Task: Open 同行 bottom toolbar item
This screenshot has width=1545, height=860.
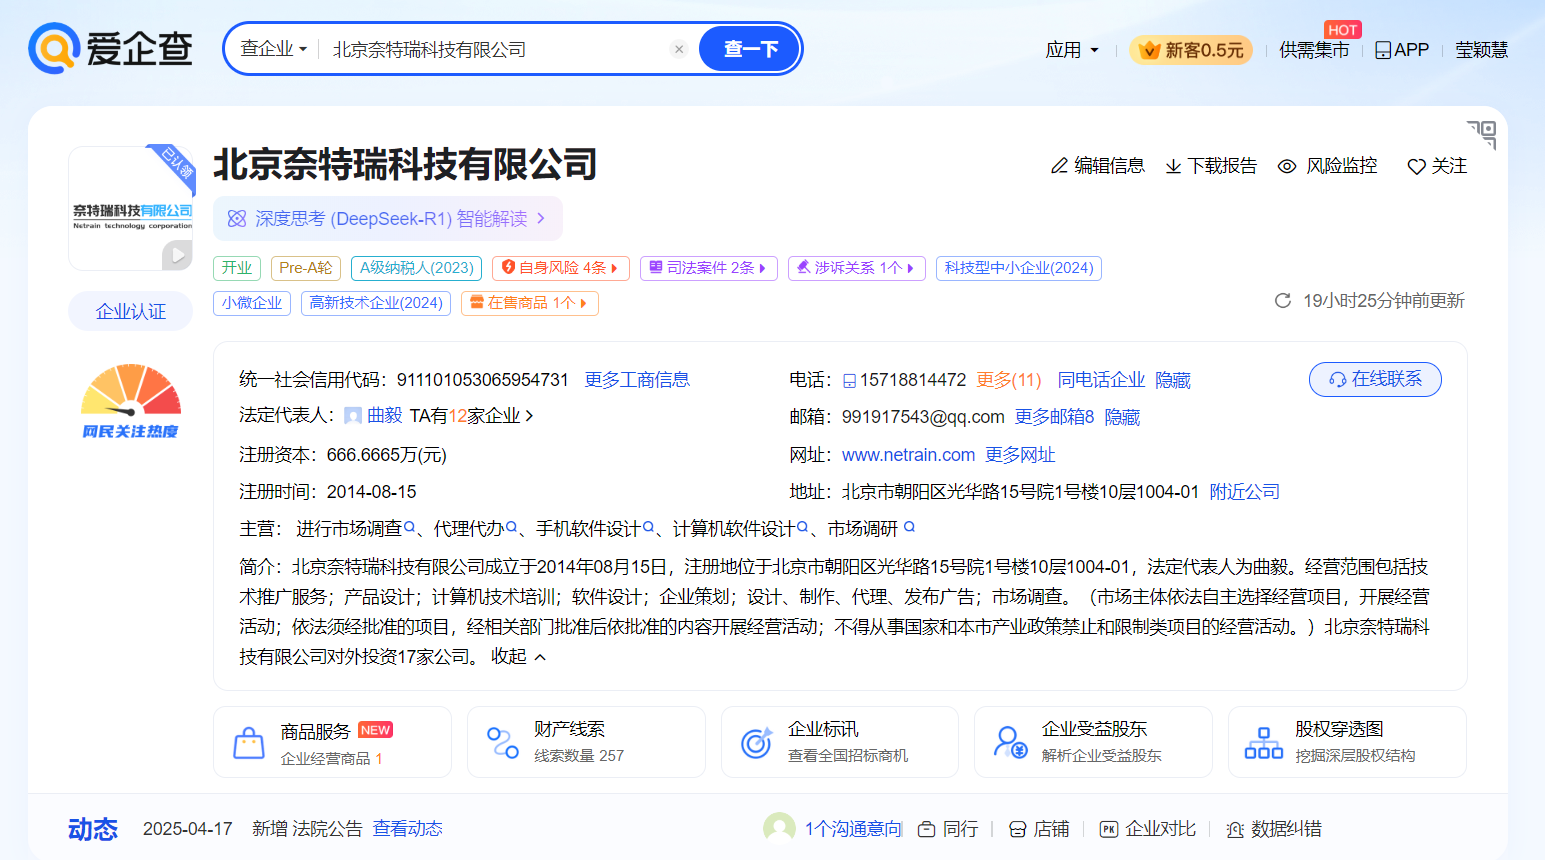Action: pos(948,829)
